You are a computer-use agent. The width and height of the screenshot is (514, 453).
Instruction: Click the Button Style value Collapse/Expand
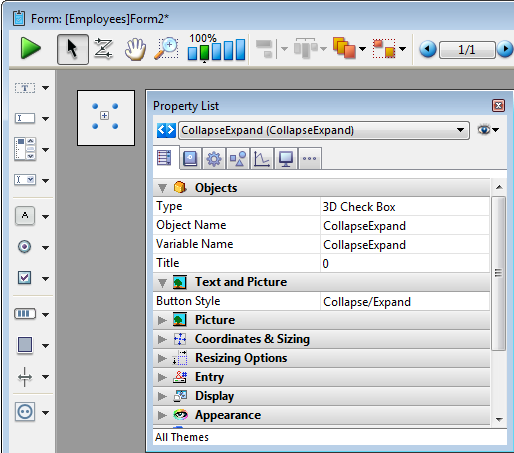(x=367, y=302)
